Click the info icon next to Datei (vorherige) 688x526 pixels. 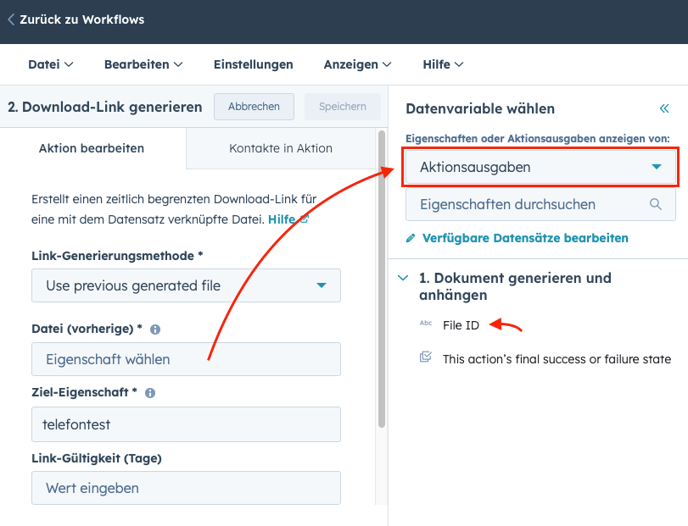156,329
